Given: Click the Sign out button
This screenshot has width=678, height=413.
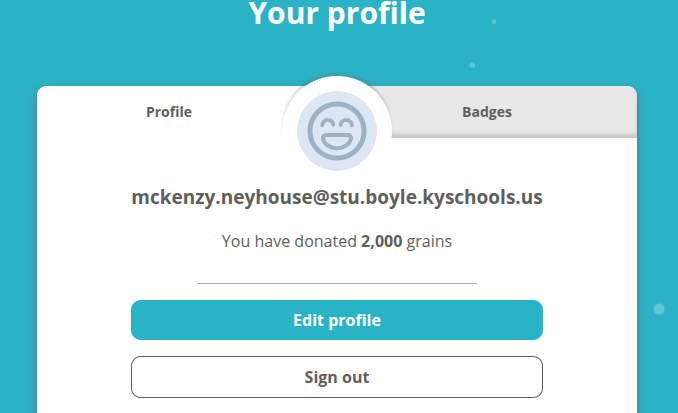Looking at the screenshot, I should (x=337, y=377).
